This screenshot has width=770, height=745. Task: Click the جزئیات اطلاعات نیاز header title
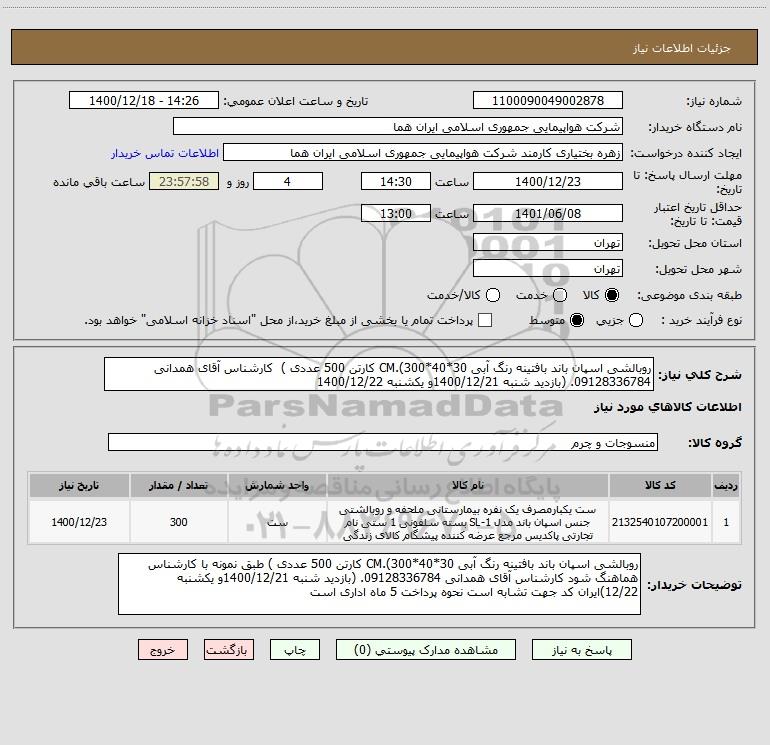click(681, 48)
